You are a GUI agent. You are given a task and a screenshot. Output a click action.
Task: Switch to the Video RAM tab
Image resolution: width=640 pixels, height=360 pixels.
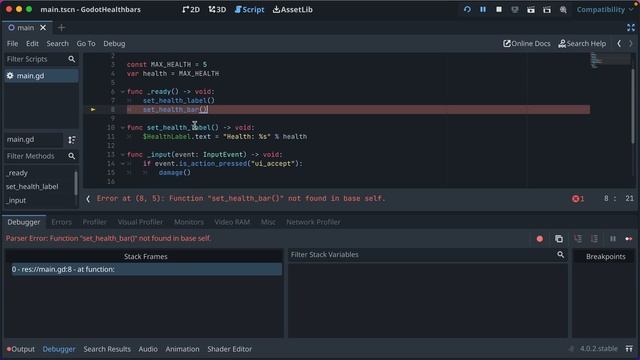[232, 222]
